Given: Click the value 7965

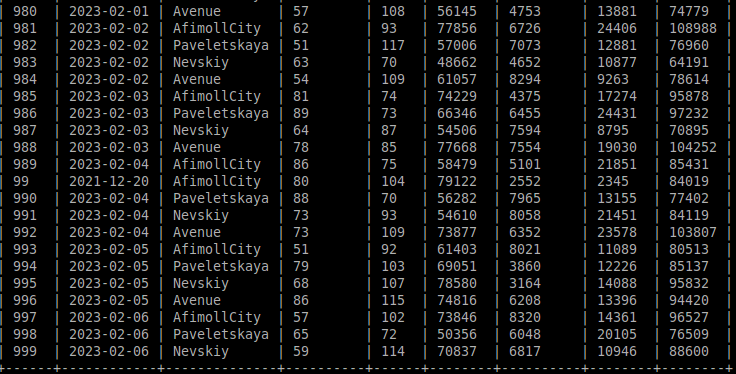Looking at the screenshot, I should pos(525,198).
